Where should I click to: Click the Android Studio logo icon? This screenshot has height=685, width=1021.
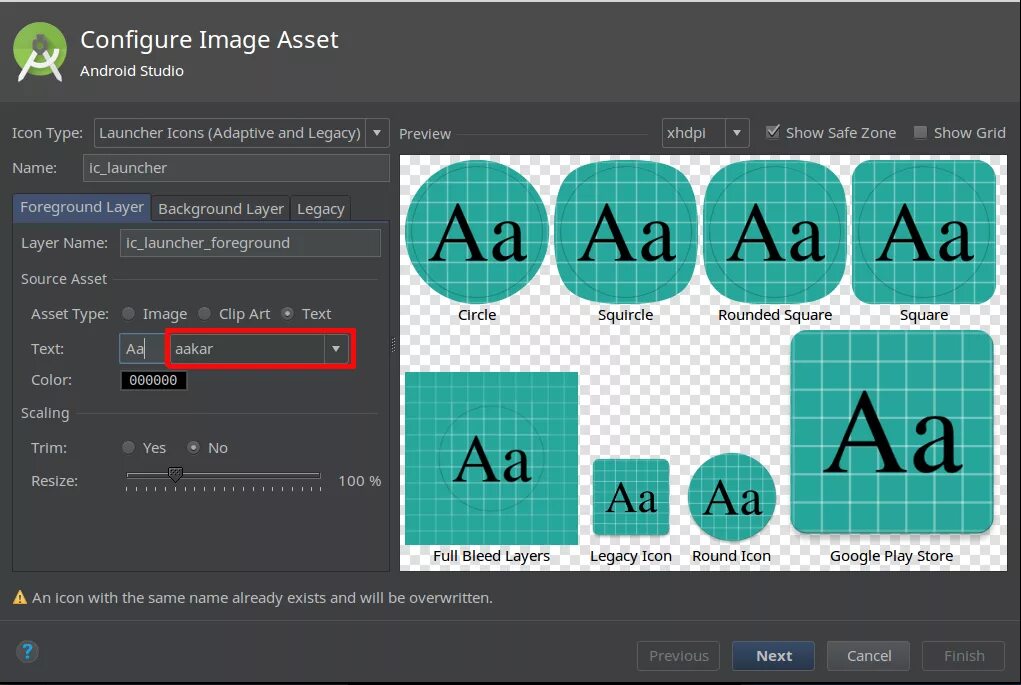(x=40, y=51)
